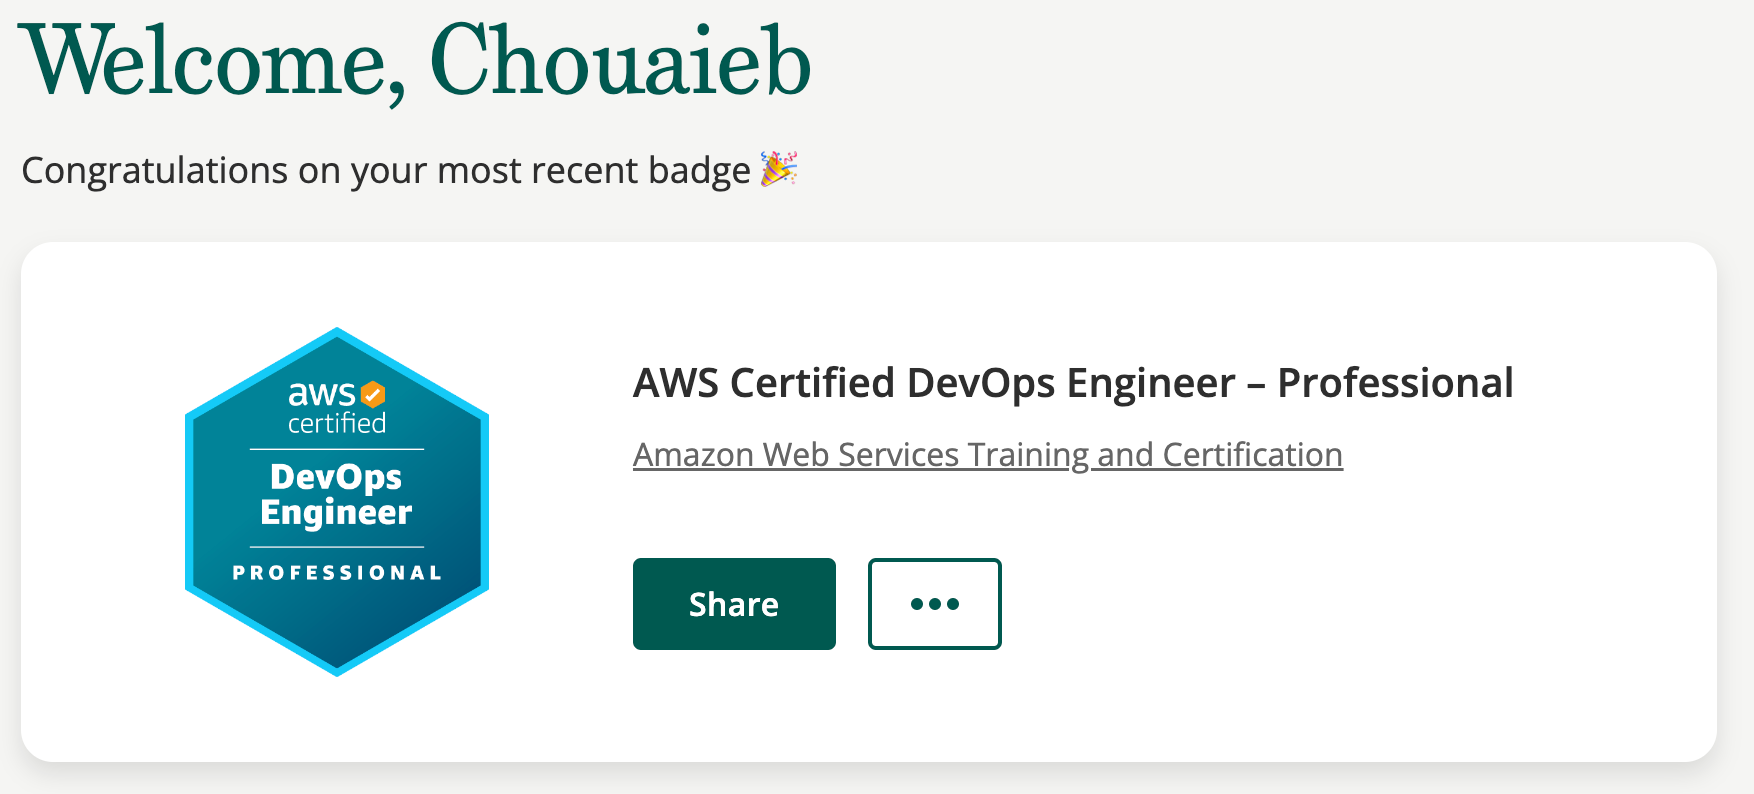1754x794 pixels.
Task: Click the DevOps Engineer text on badge
Action: tap(336, 495)
